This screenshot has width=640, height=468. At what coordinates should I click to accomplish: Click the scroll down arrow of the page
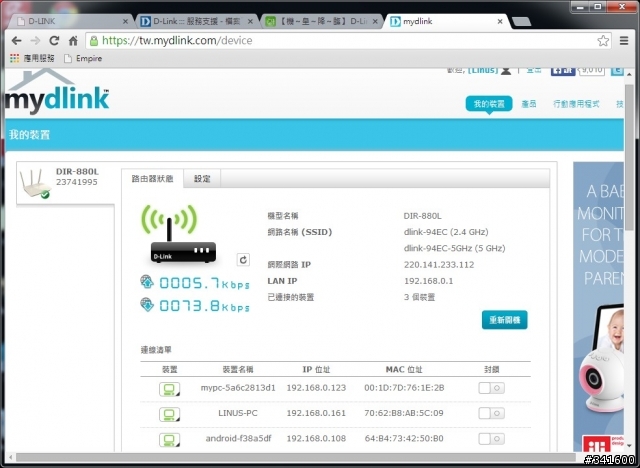coord(629,446)
